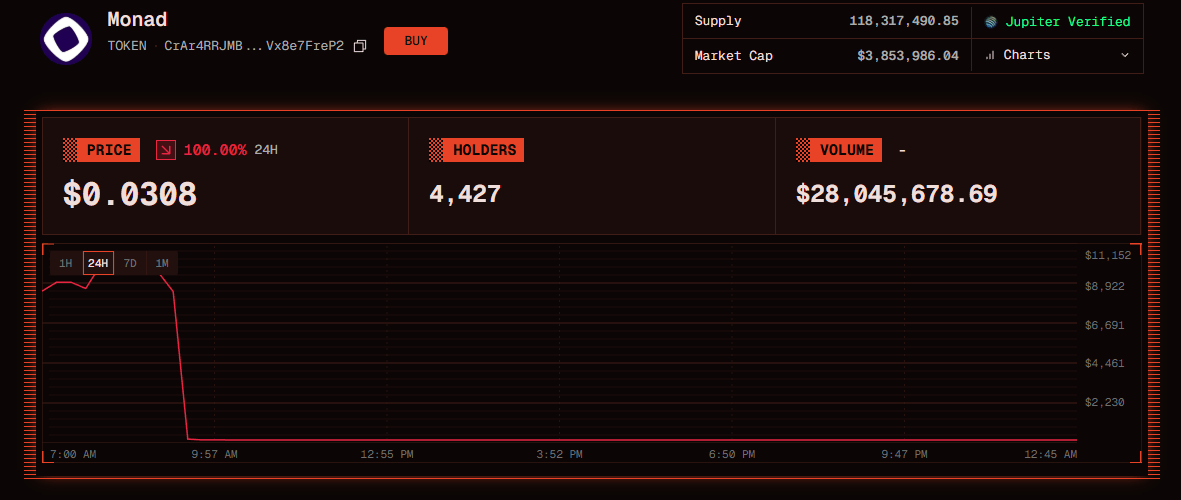
Task: Click the 9:47 PM x-axis label
Action: tap(904, 455)
